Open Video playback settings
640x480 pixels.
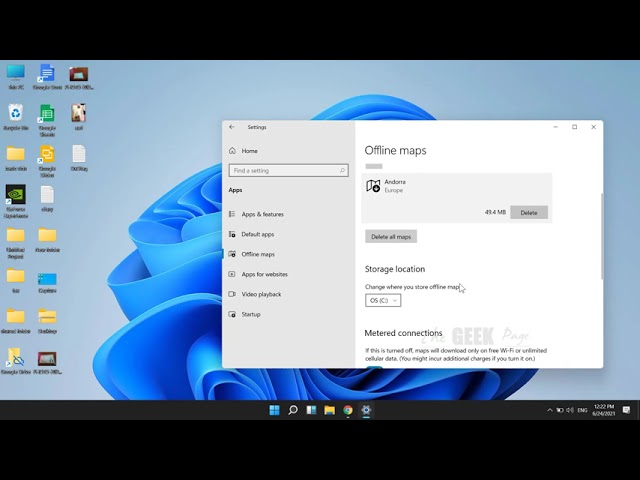(x=261, y=294)
